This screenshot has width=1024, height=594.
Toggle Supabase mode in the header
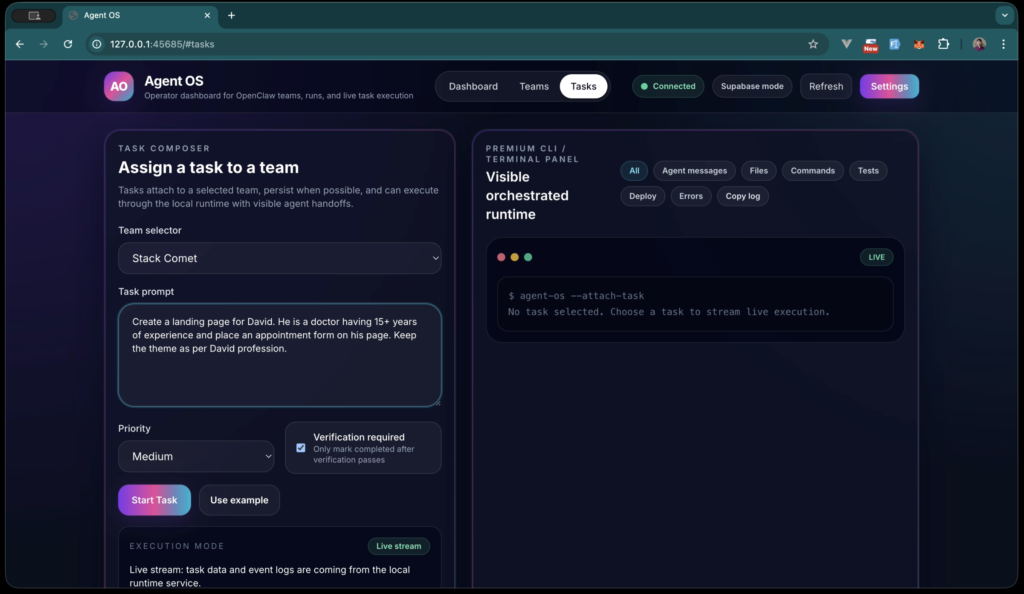point(752,86)
